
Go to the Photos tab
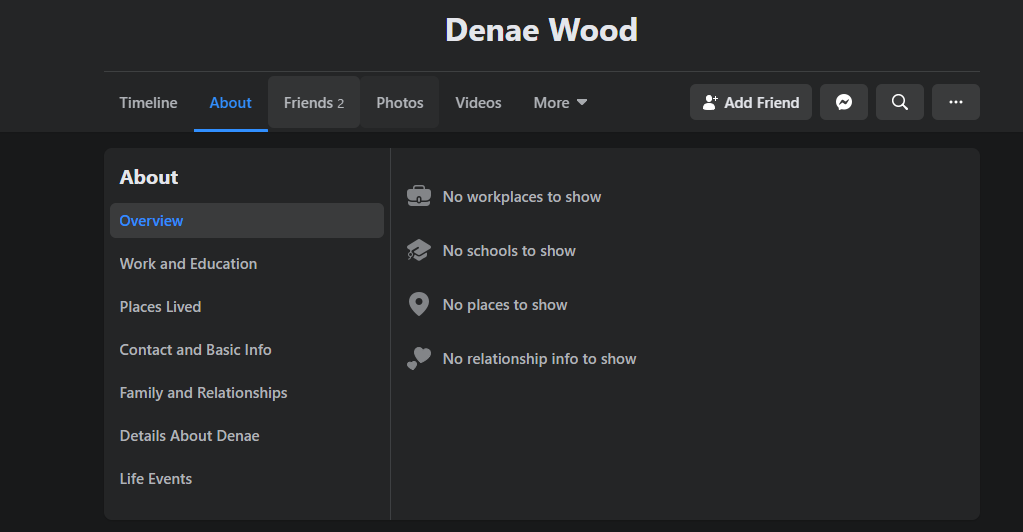click(x=400, y=102)
